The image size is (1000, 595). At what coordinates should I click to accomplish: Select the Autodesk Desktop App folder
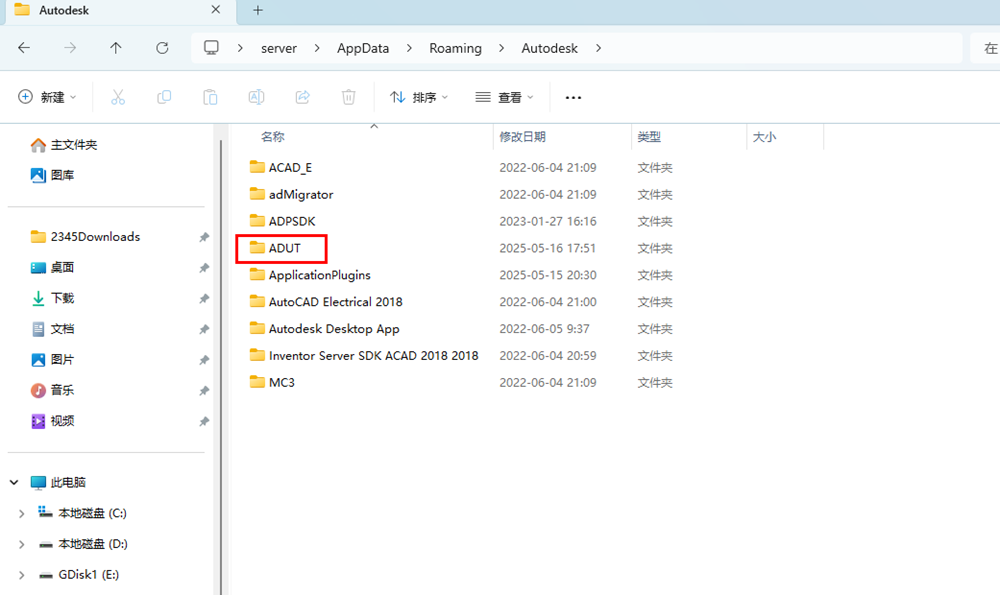[325, 328]
